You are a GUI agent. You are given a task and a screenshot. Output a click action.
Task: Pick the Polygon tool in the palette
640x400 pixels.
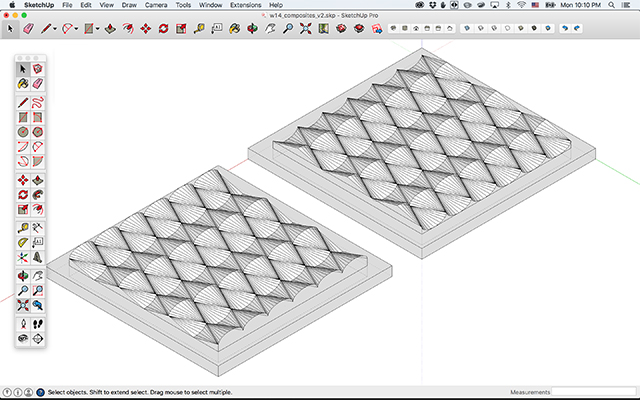click(38, 132)
